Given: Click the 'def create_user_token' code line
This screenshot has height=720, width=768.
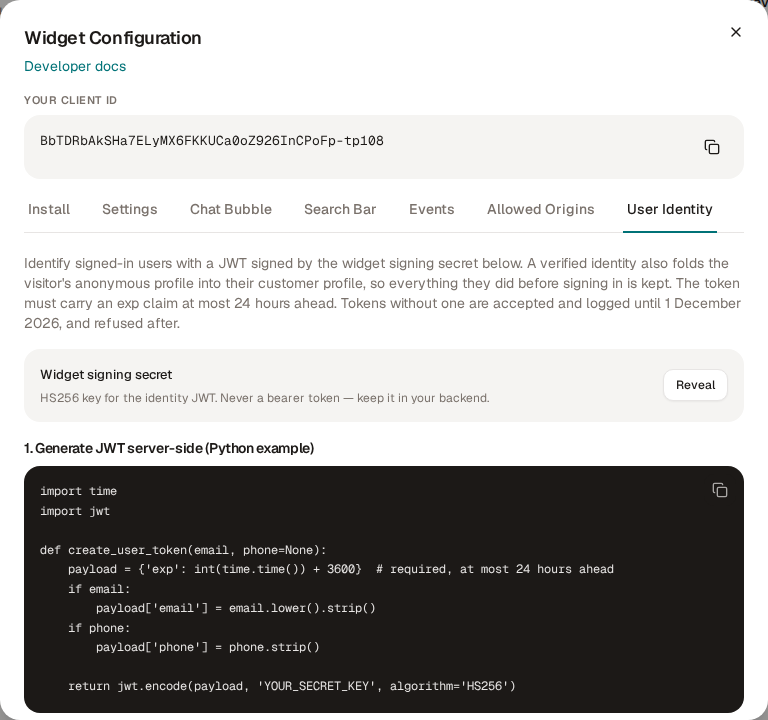Looking at the screenshot, I should pyautogui.click(x=183, y=550).
